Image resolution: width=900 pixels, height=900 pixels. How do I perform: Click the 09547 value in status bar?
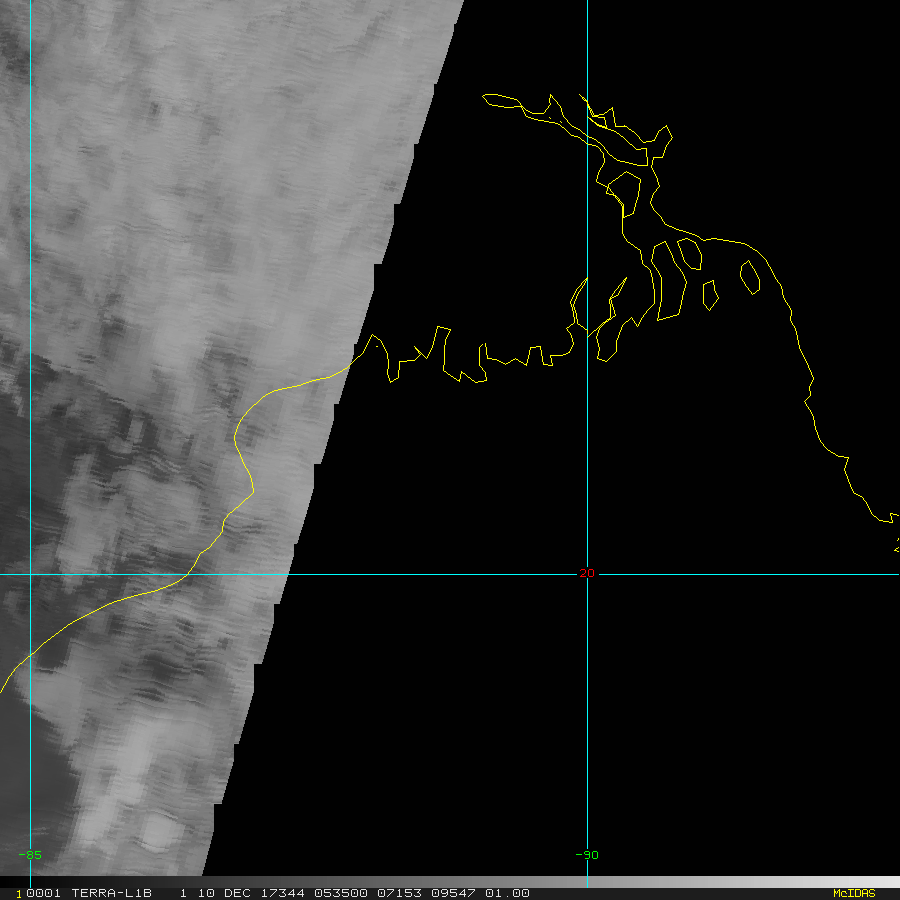(x=451, y=893)
